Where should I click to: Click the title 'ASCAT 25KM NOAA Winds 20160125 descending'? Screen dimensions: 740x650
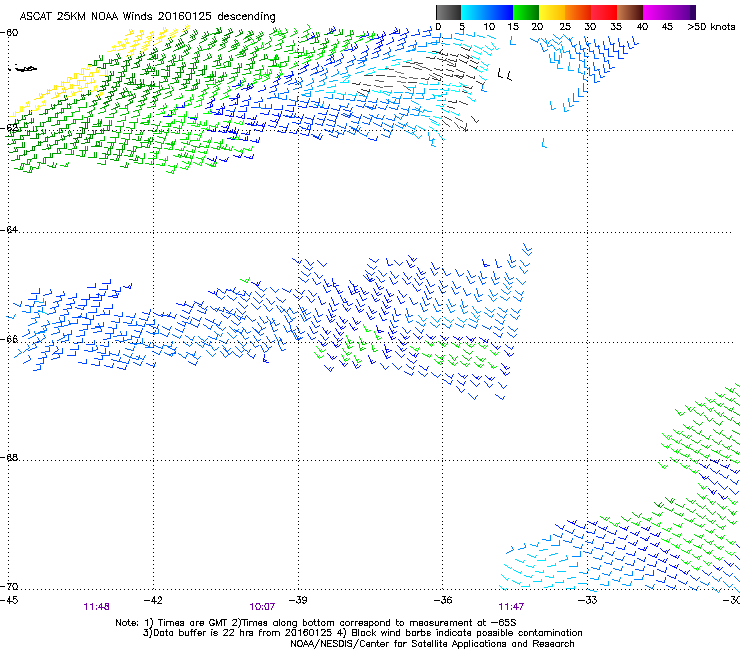click(x=147, y=17)
